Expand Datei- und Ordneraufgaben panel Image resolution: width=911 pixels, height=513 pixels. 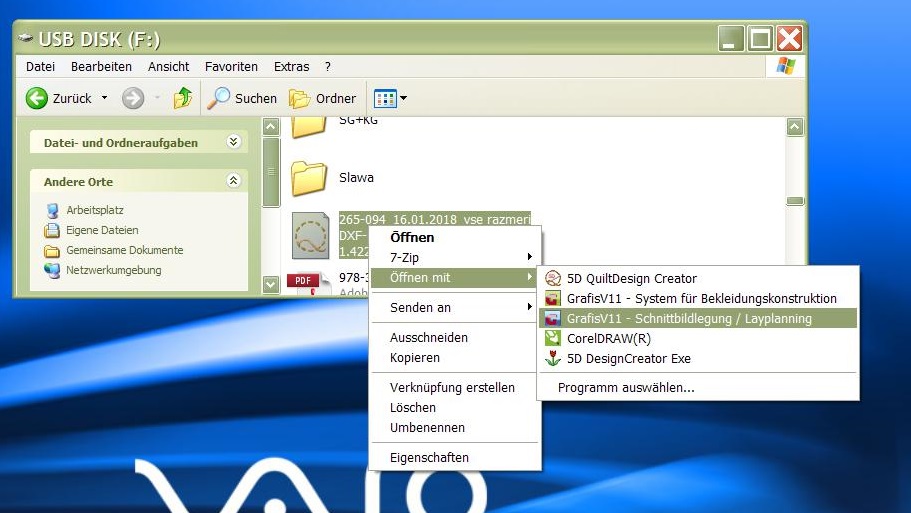click(234, 142)
